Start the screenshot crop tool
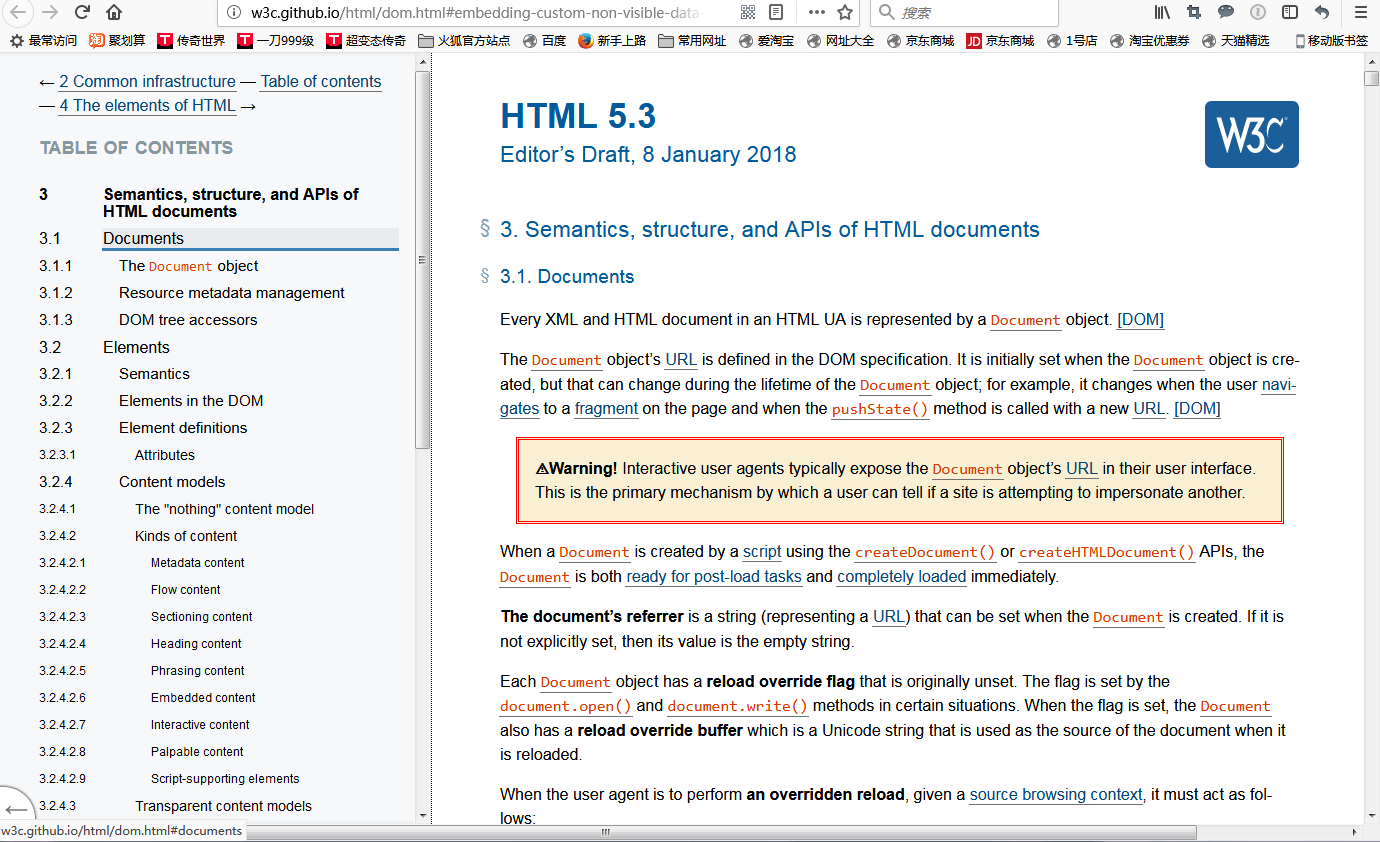 [1194, 12]
